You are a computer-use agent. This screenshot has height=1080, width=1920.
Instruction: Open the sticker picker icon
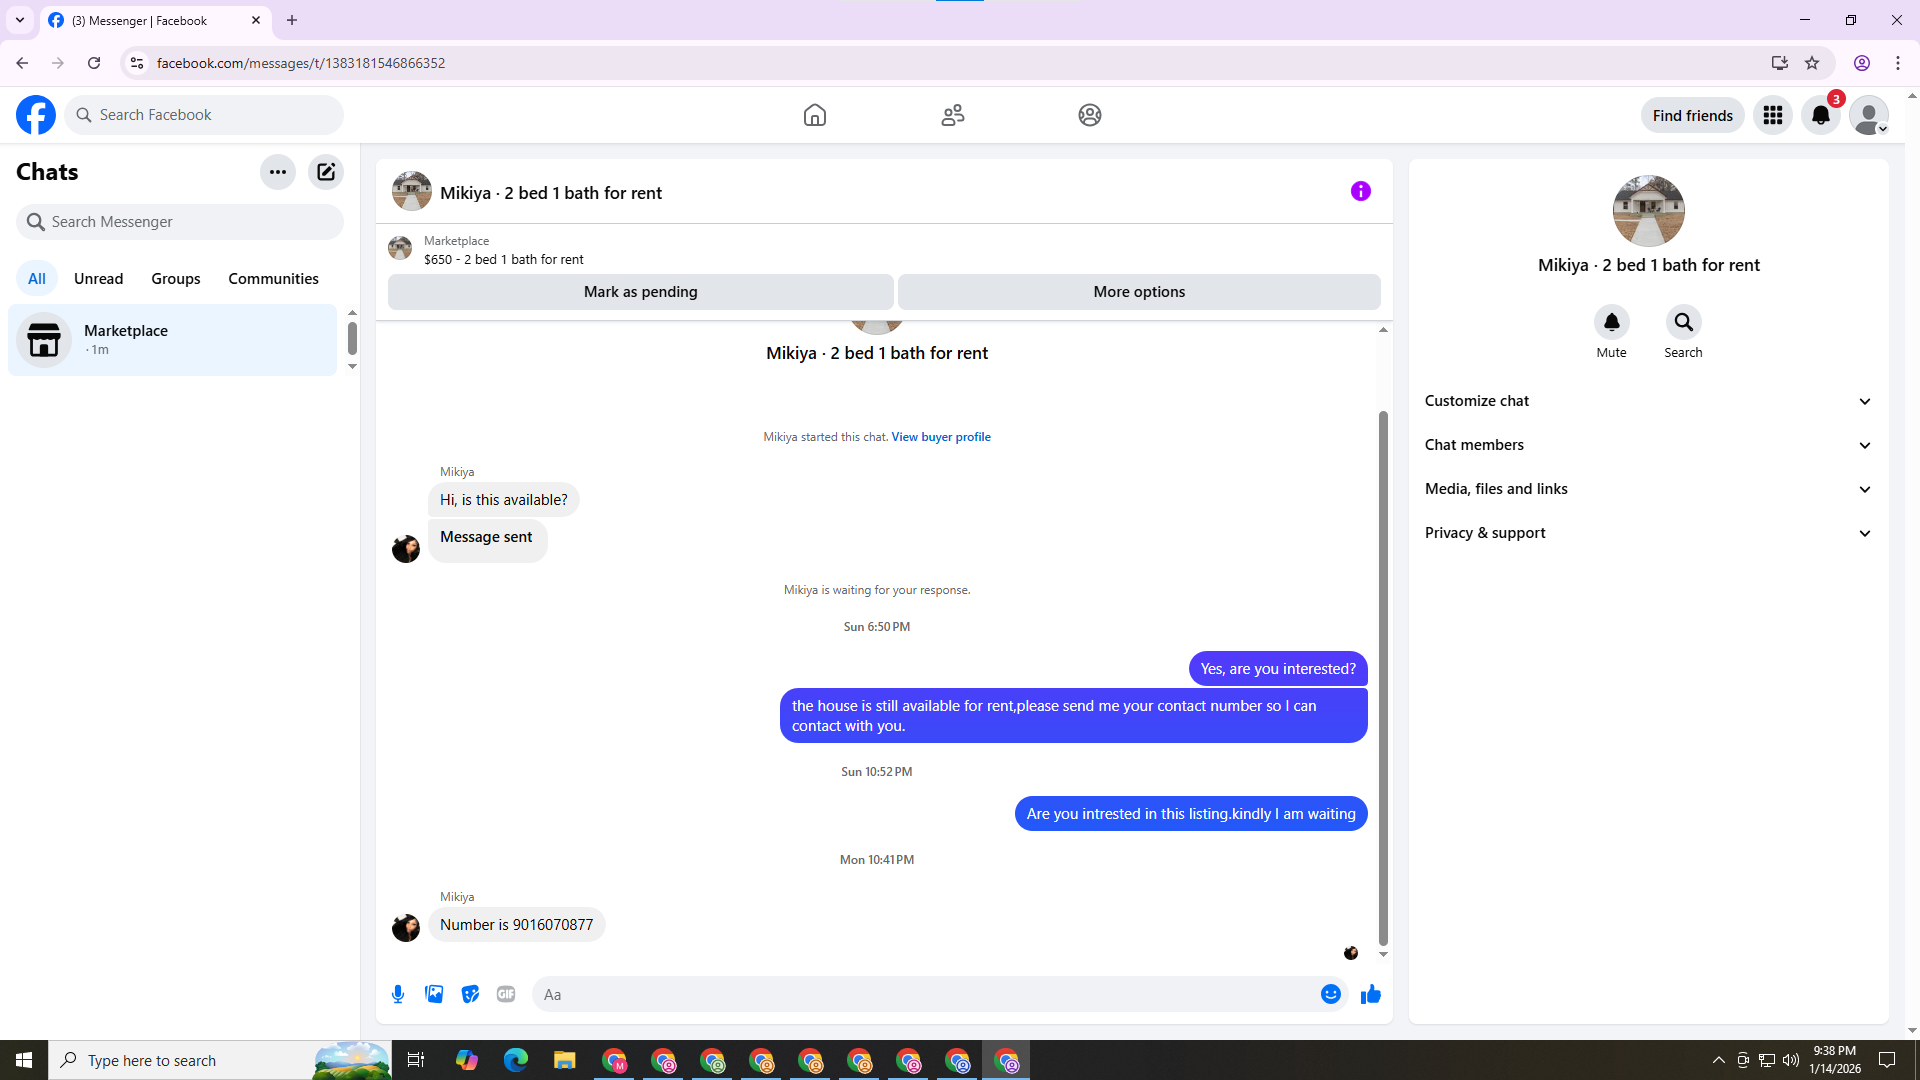point(470,994)
